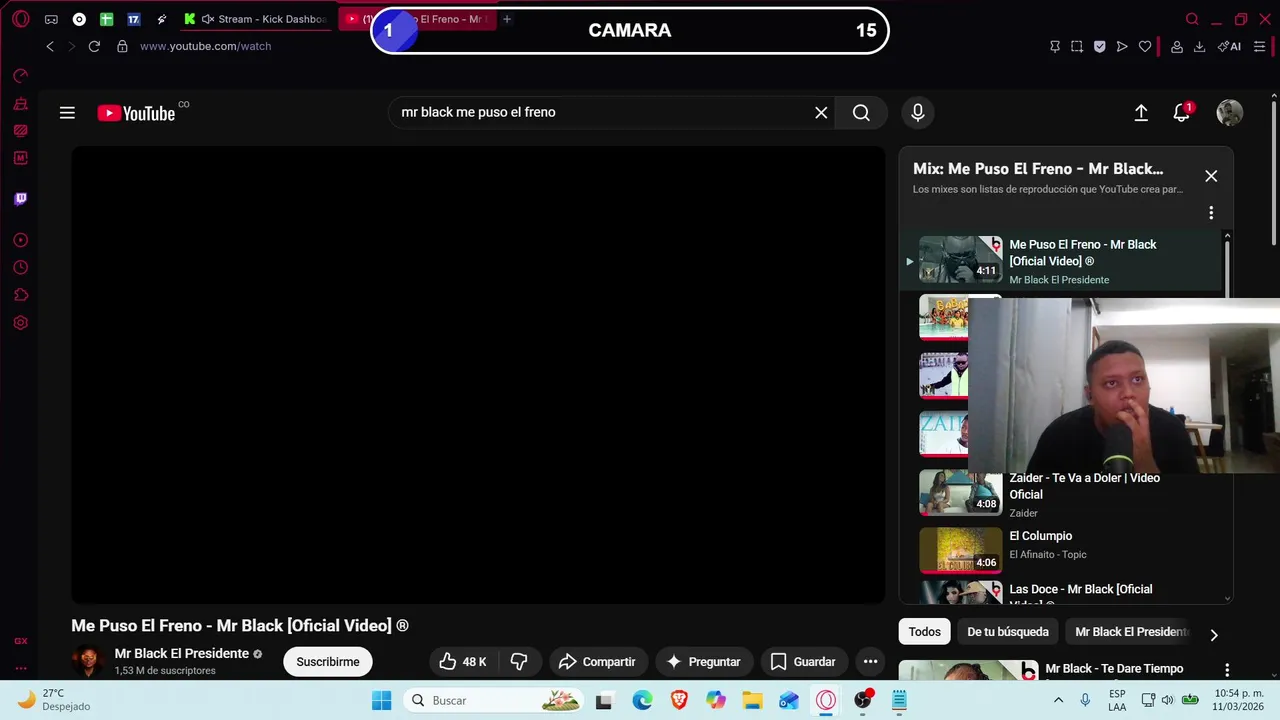This screenshot has width=1280, height=720.
Task: Subscribe with the Suscribirme button
Action: point(328,662)
